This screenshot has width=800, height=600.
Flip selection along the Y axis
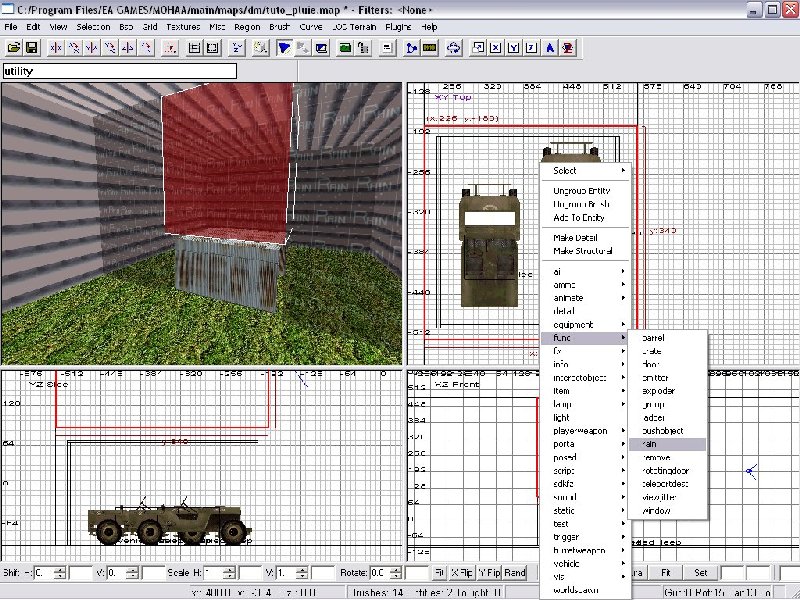pos(92,48)
